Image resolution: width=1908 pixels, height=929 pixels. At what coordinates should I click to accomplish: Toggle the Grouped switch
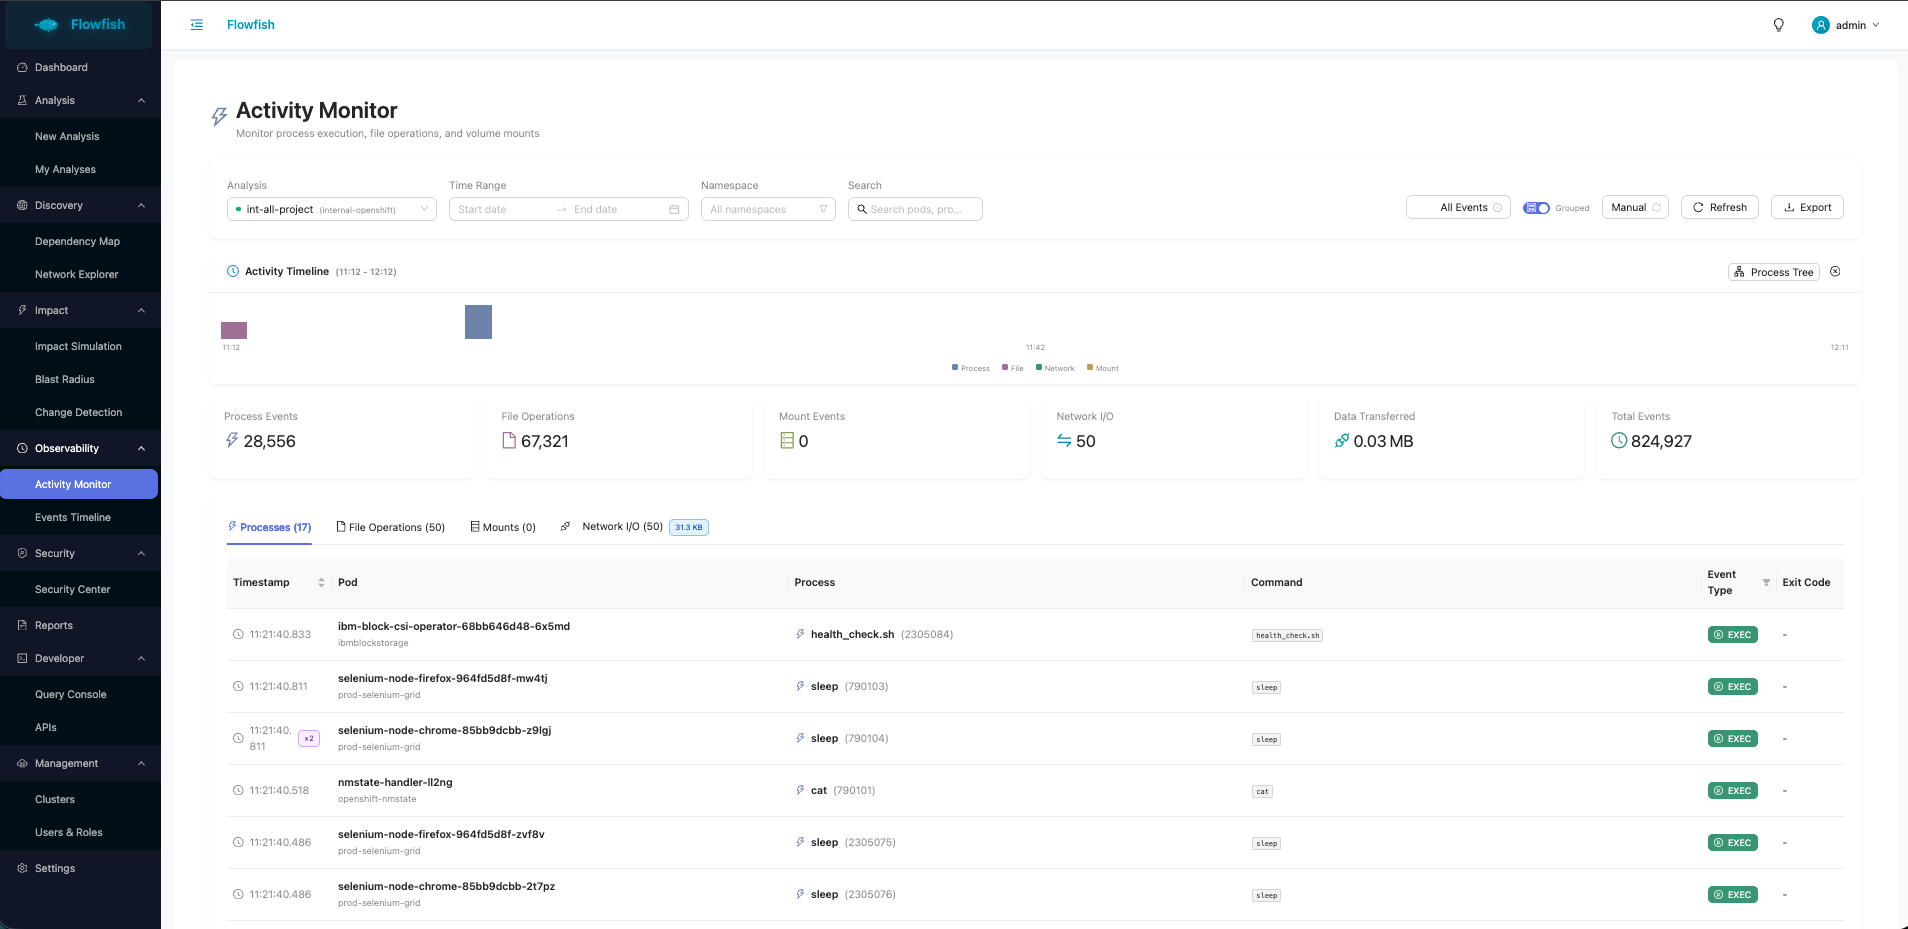coord(1536,208)
